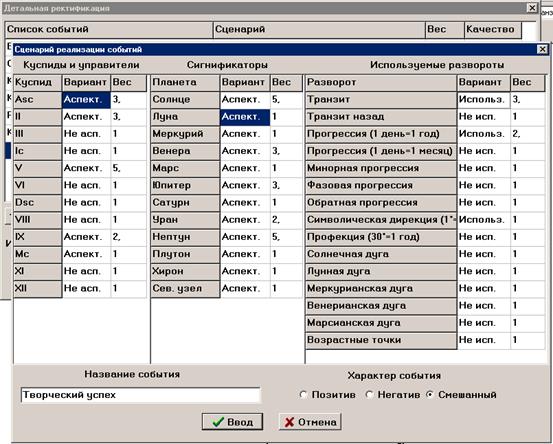Select the Нептун planet row
Viewport: 553px width, 444px height.
[186, 237]
